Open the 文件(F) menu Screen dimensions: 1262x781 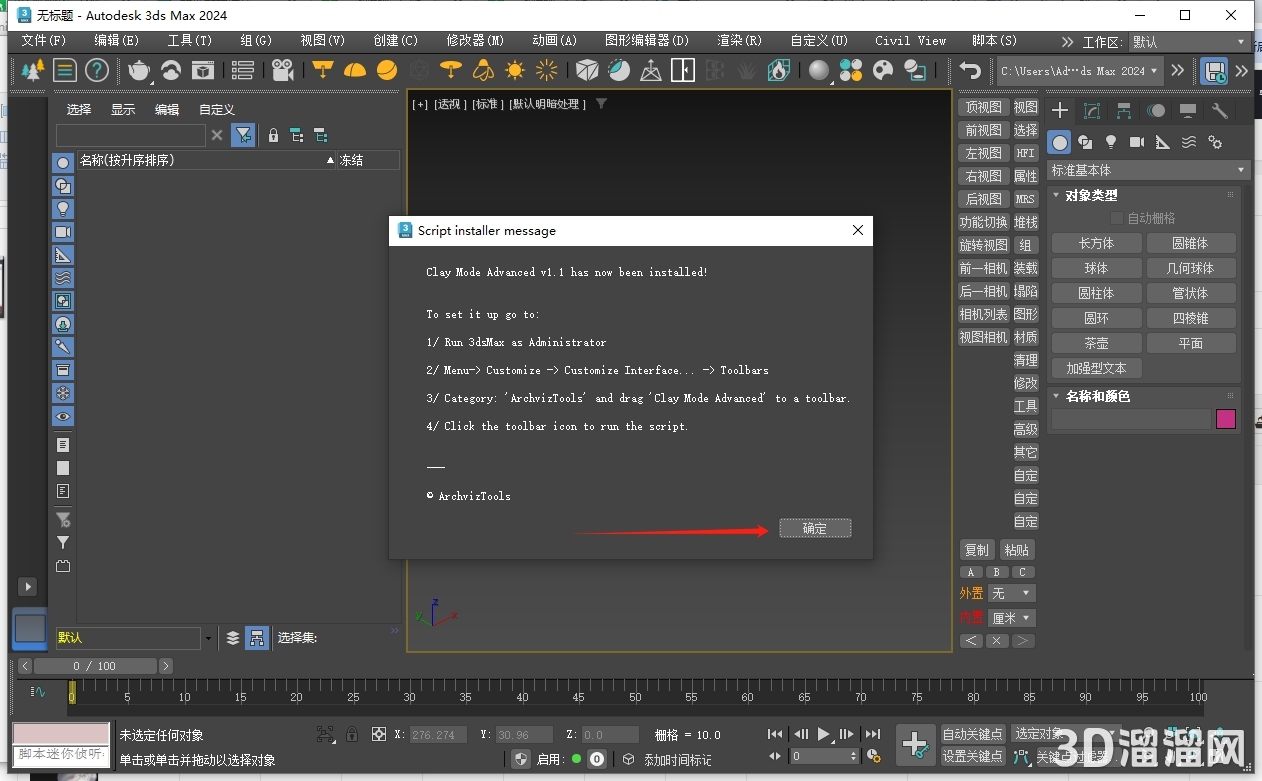(44, 41)
